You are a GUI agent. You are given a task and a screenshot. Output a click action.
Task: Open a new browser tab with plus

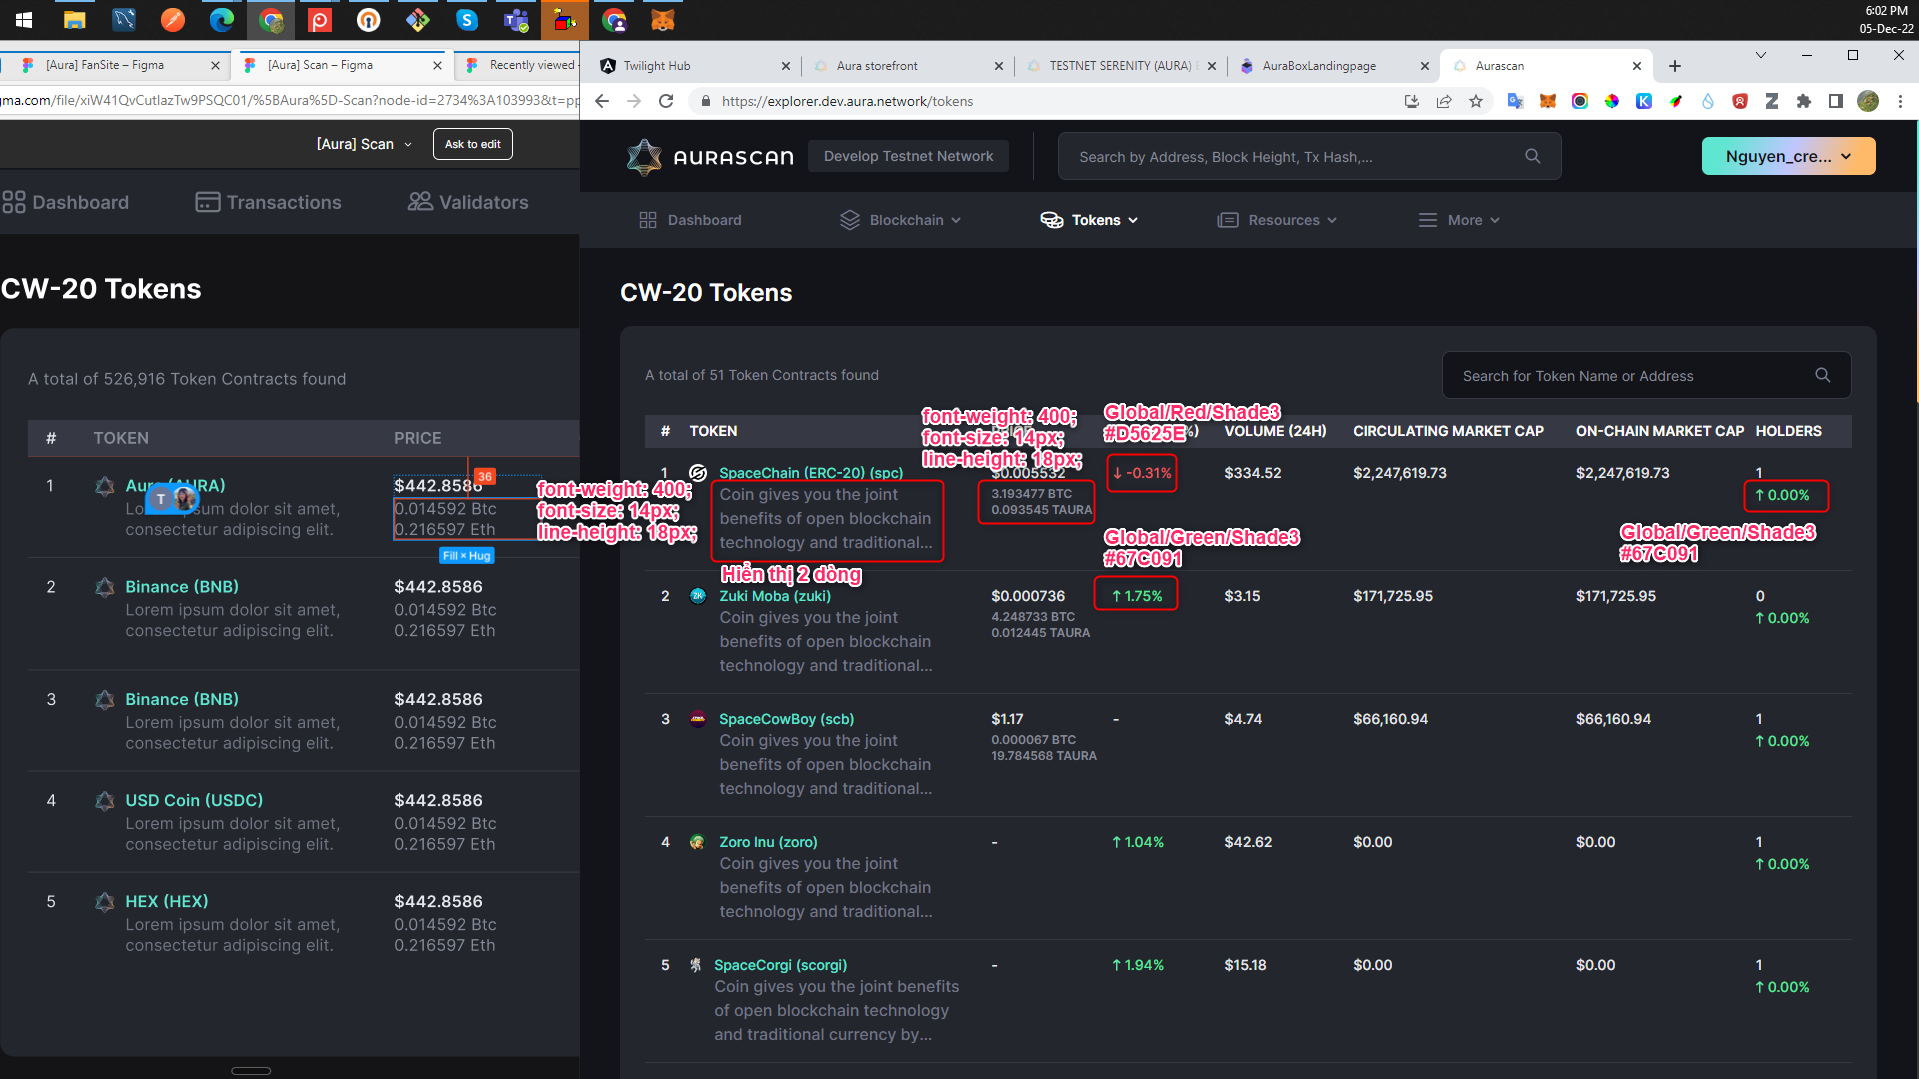click(1675, 66)
